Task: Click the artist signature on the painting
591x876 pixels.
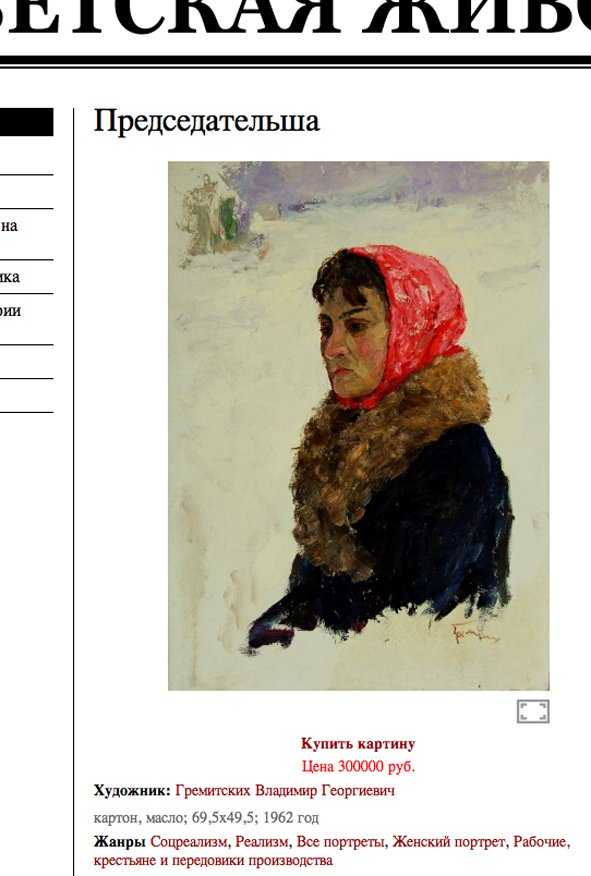Action: pyautogui.click(x=475, y=633)
